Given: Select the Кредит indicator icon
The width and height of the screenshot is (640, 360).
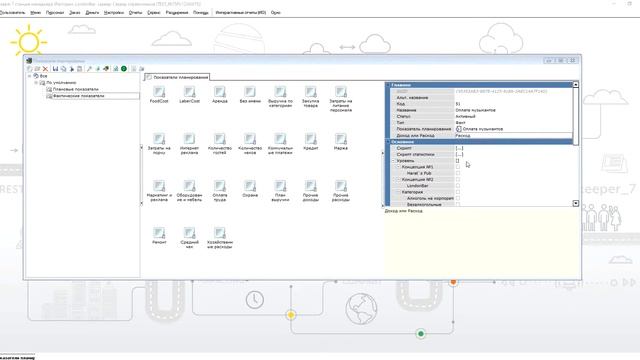Looking at the screenshot, I should point(311,139).
